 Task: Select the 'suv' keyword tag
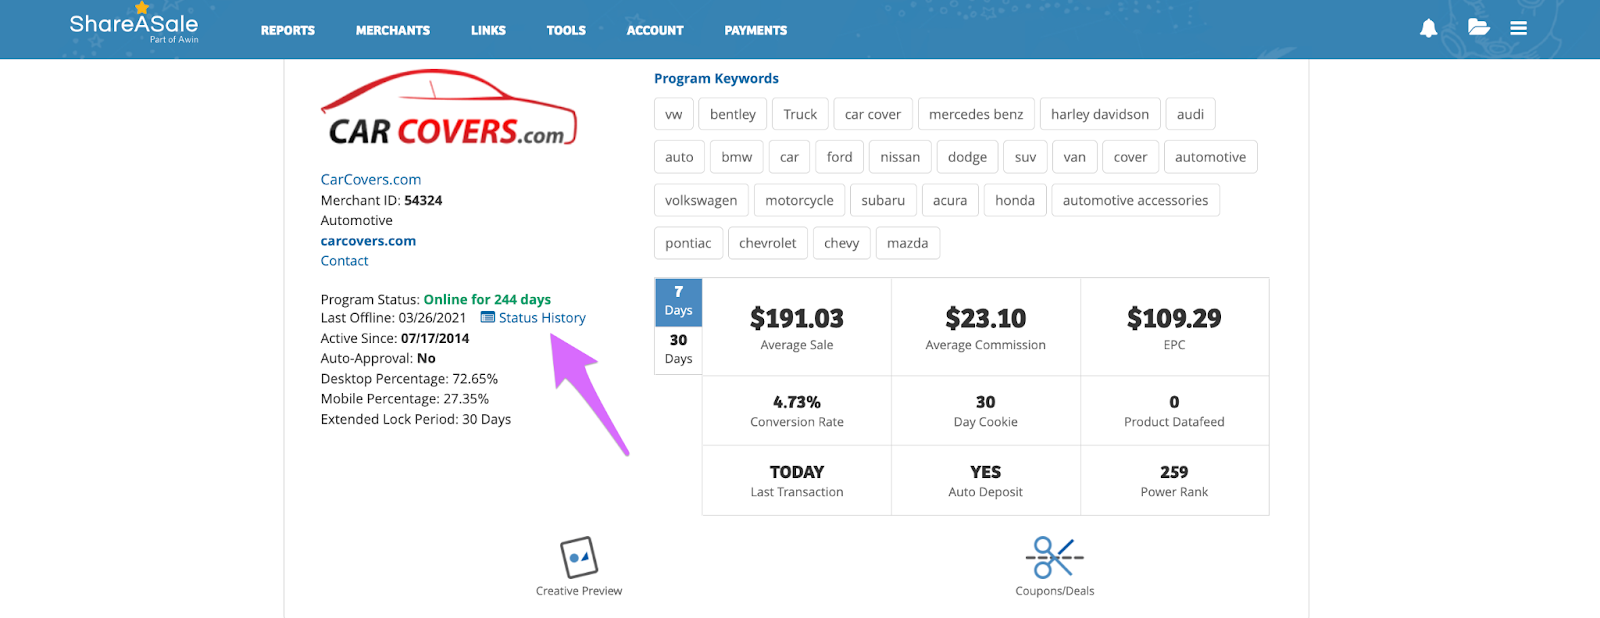tap(1026, 157)
